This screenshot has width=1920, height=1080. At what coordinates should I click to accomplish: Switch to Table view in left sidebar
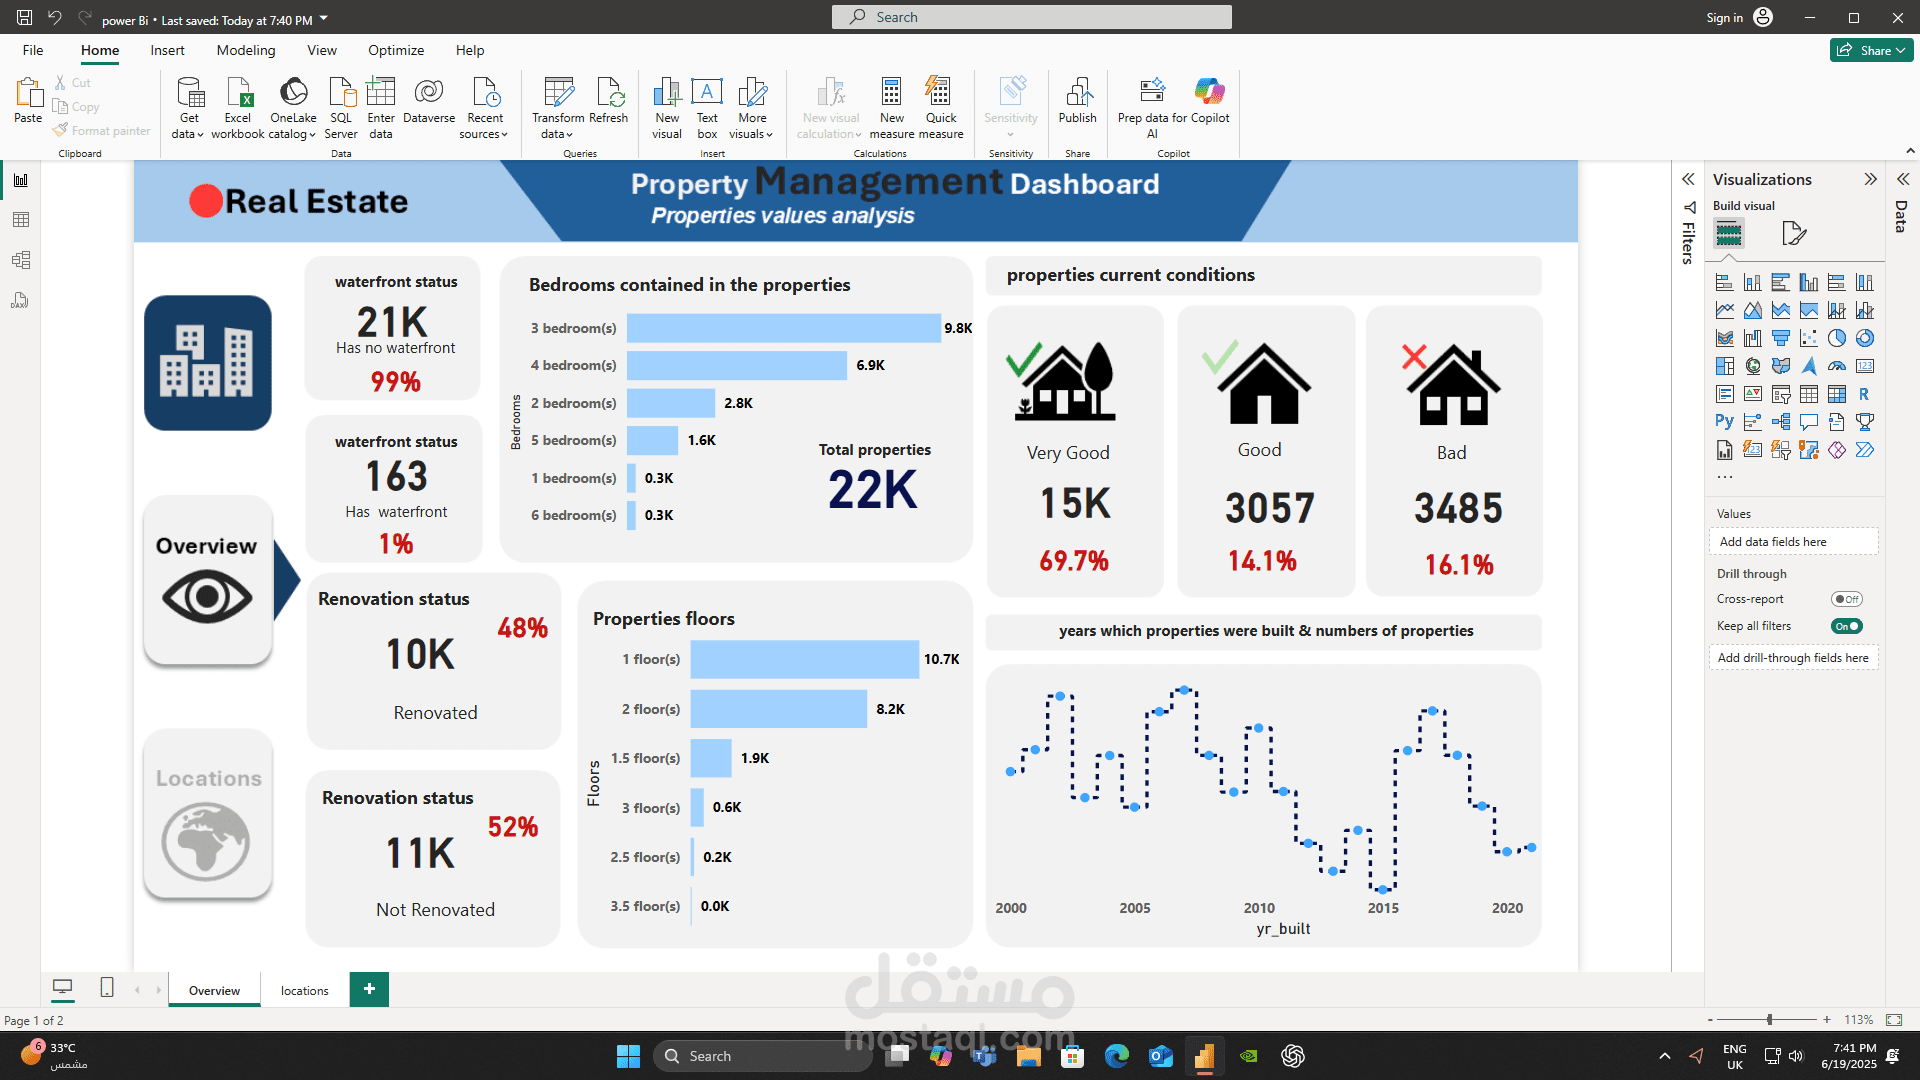[21, 220]
